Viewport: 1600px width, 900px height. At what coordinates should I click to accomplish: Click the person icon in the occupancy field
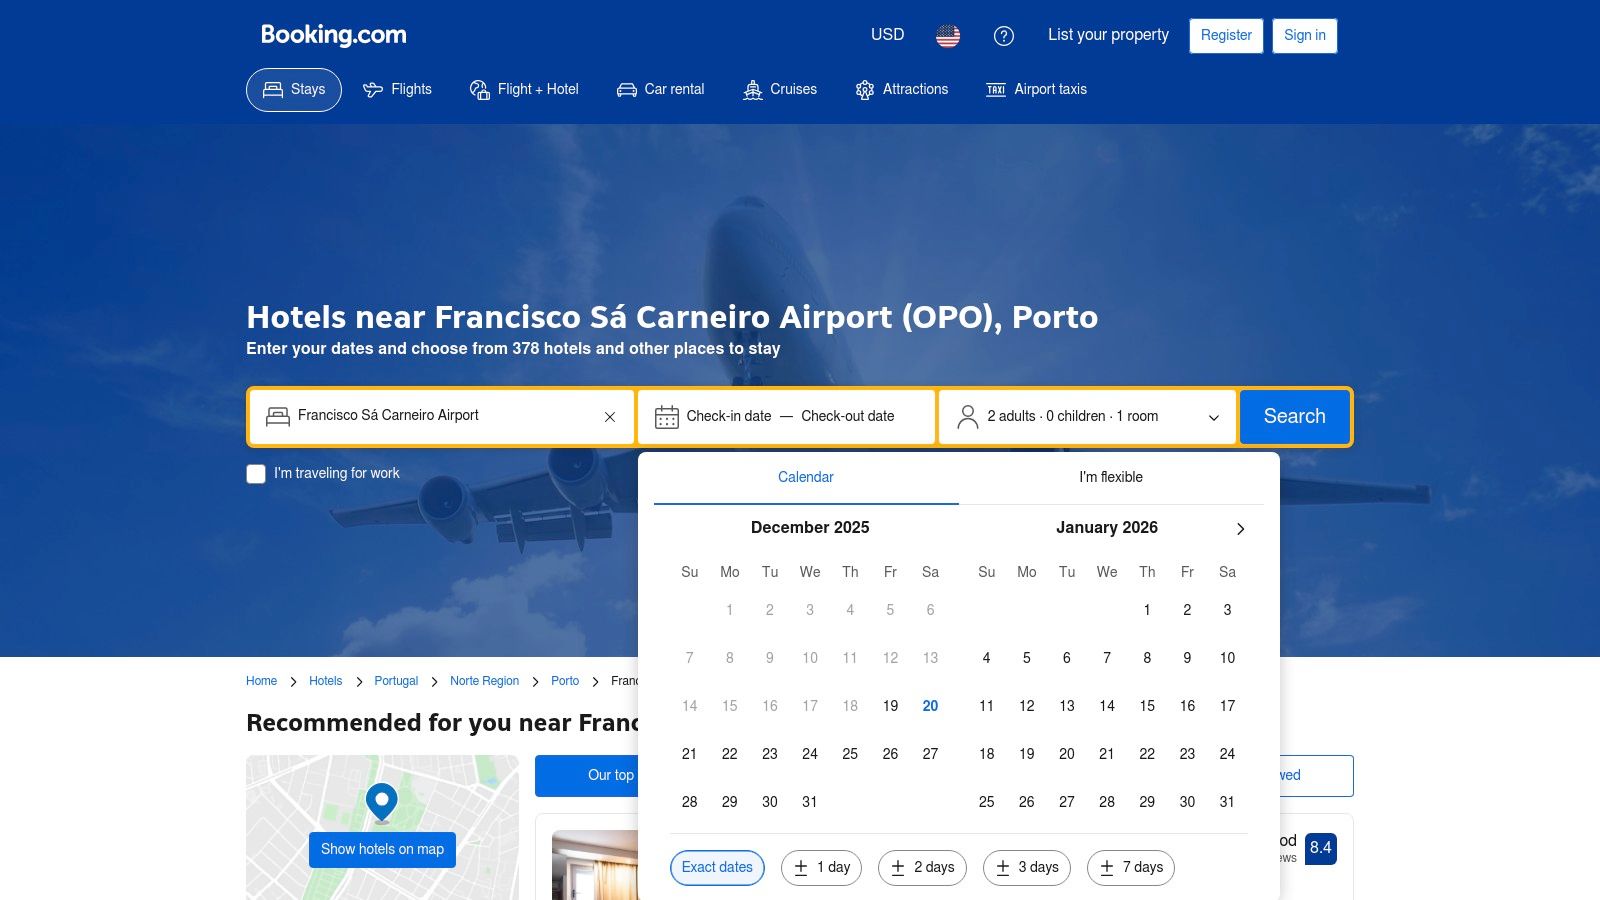coord(967,417)
